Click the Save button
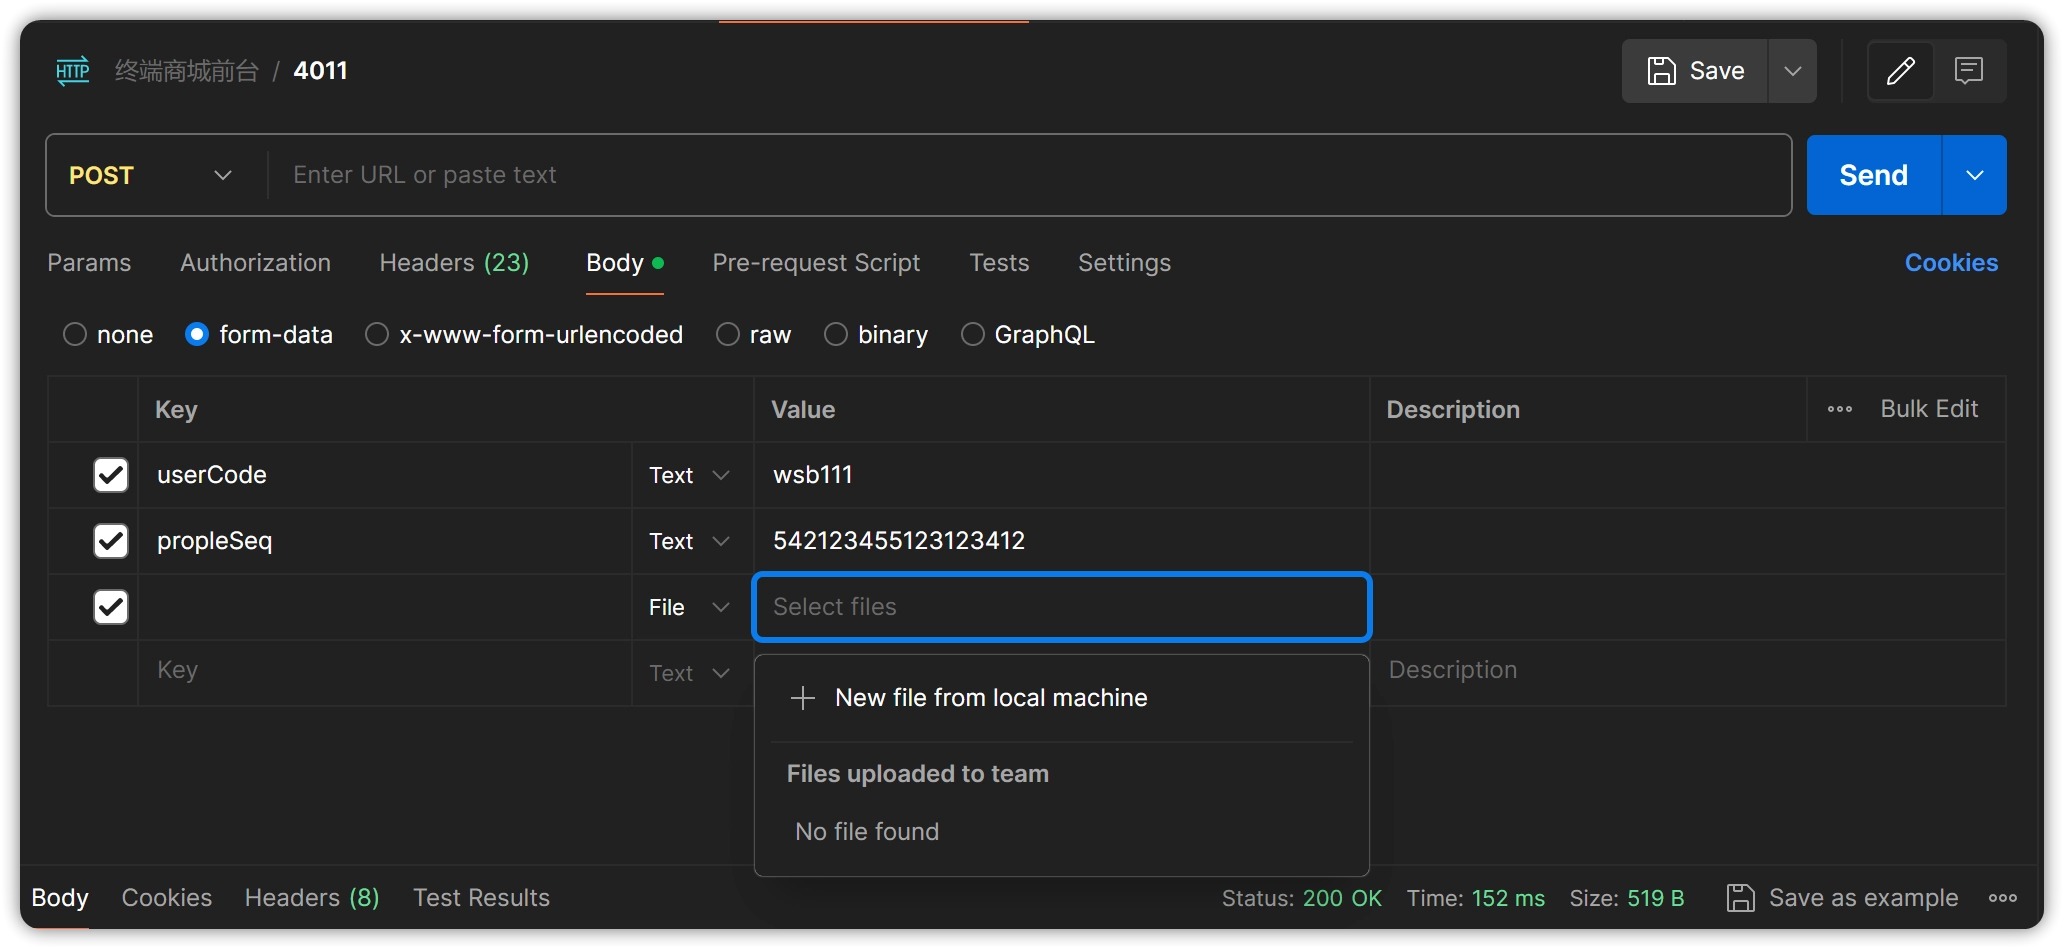The width and height of the screenshot is (2064, 949). pos(1696,71)
